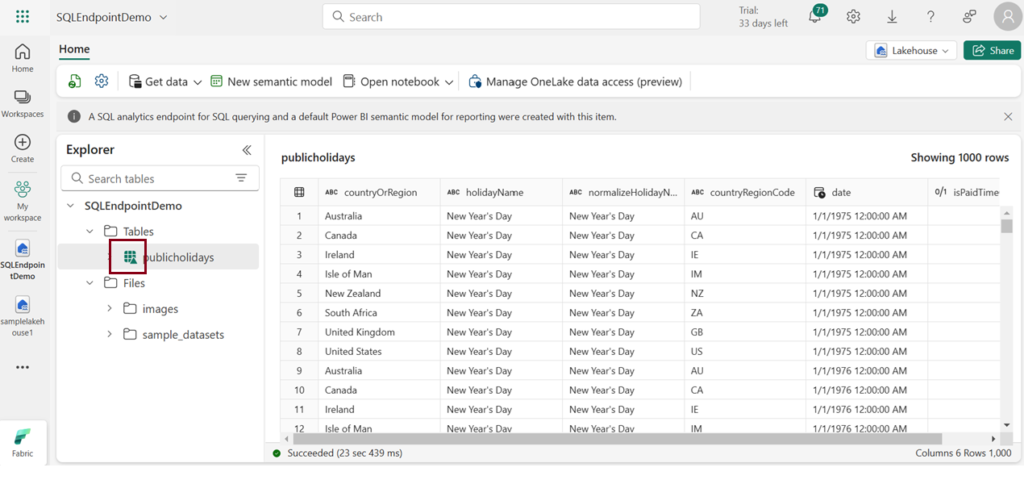
Task: Open filter icon in table search
Action: (241, 178)
